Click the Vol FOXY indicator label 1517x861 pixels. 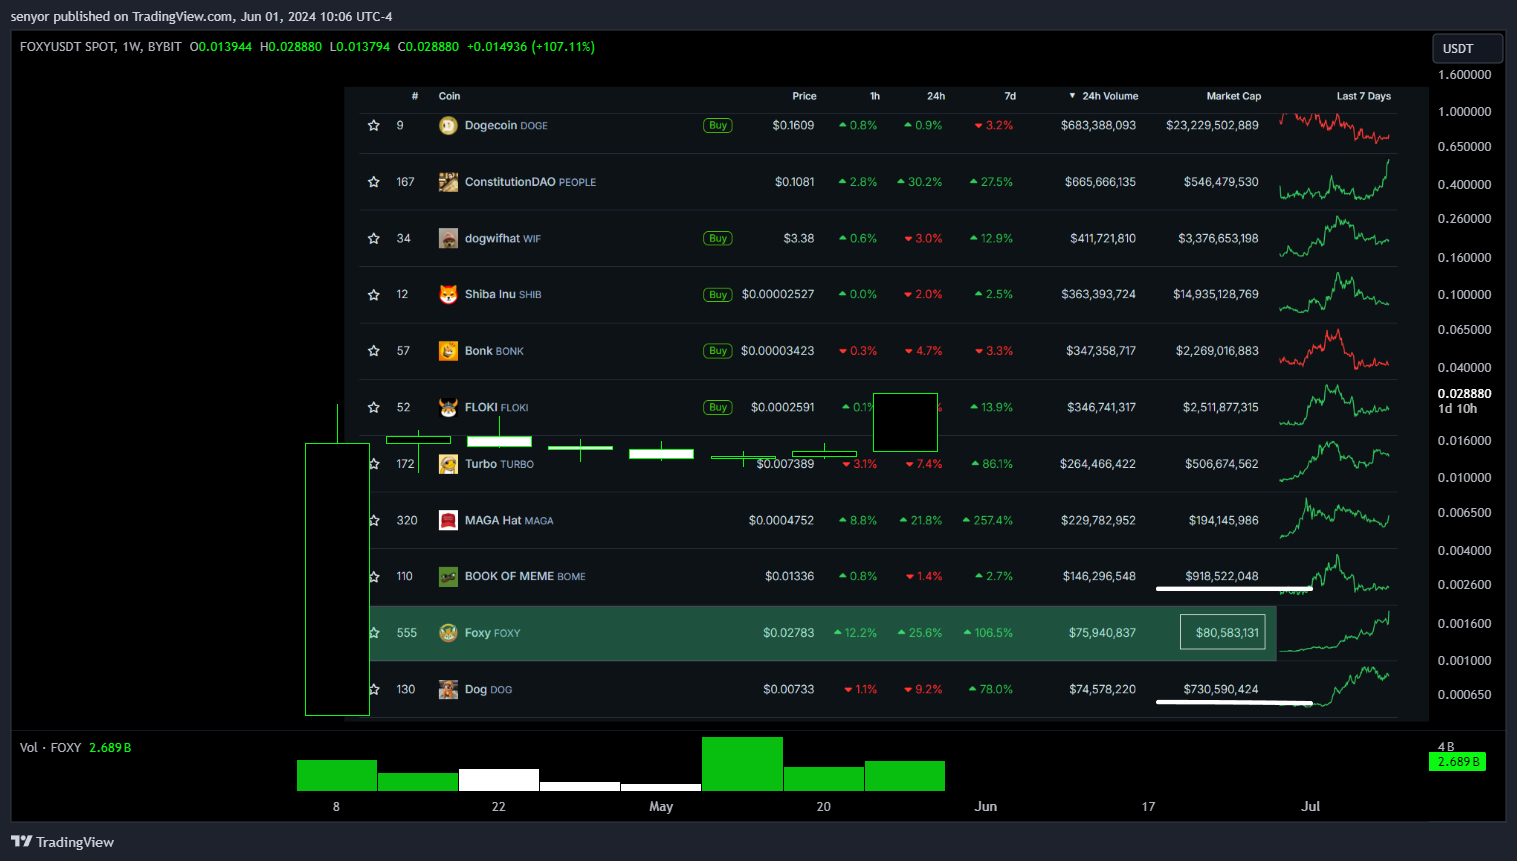tap(50, 748)
